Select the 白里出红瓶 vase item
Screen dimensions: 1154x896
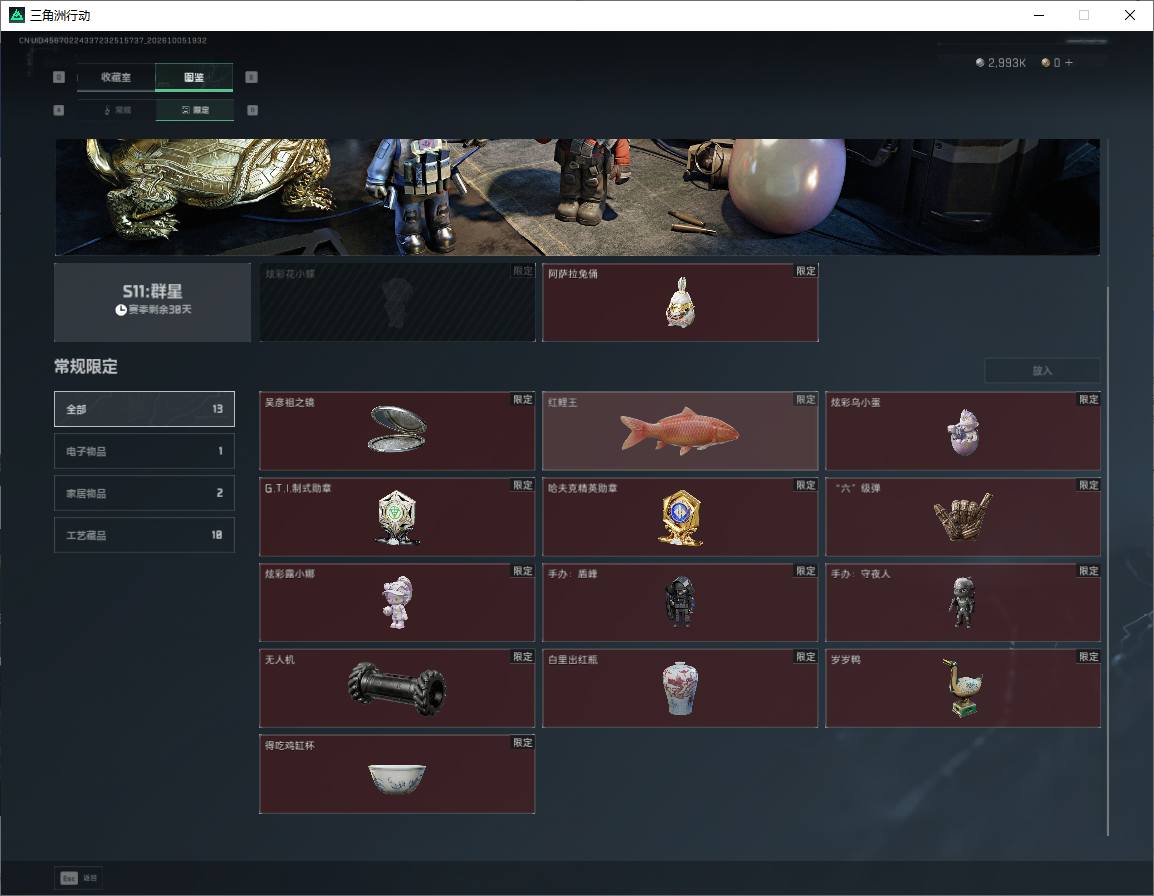click(680, 688)
